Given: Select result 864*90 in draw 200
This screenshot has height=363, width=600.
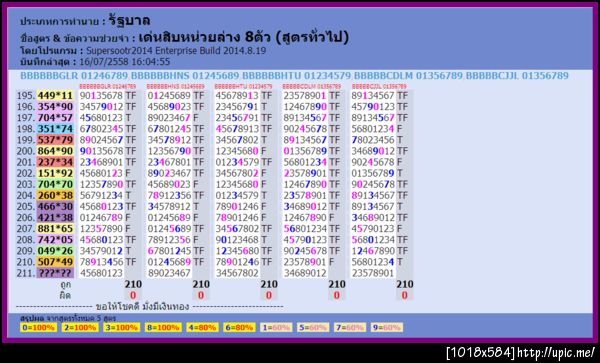Looking at the screenshot, I should point(55,151).
